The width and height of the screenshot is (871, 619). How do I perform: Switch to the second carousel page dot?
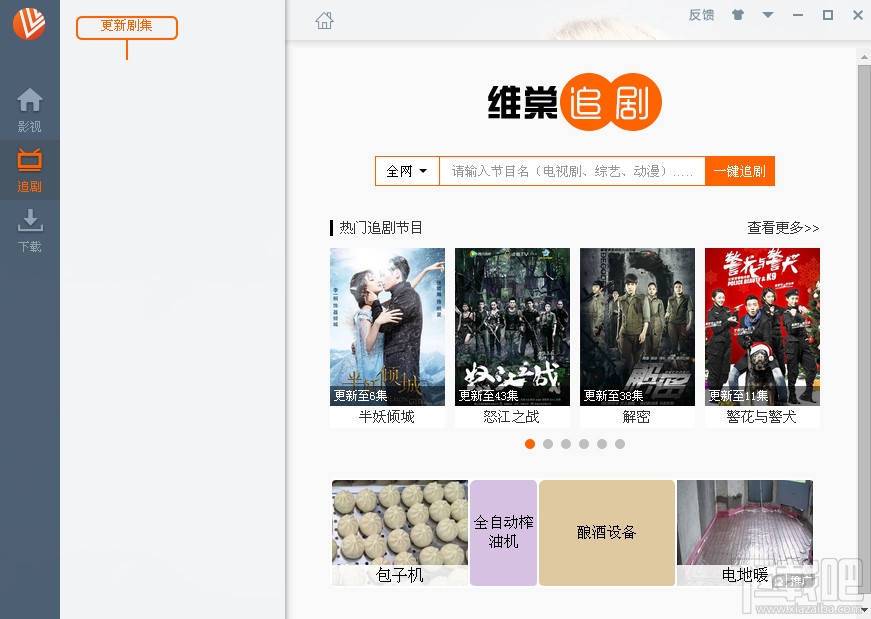[x=548, y=443]
